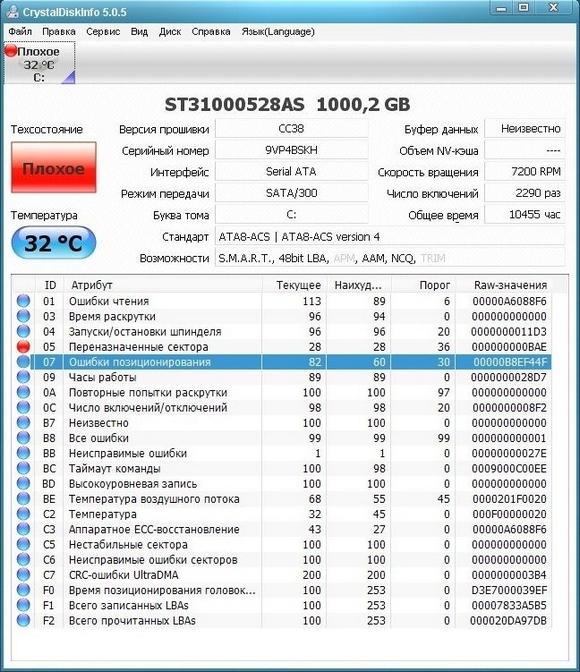Click the status icon for Время раскрутки

tap(23, 316)
